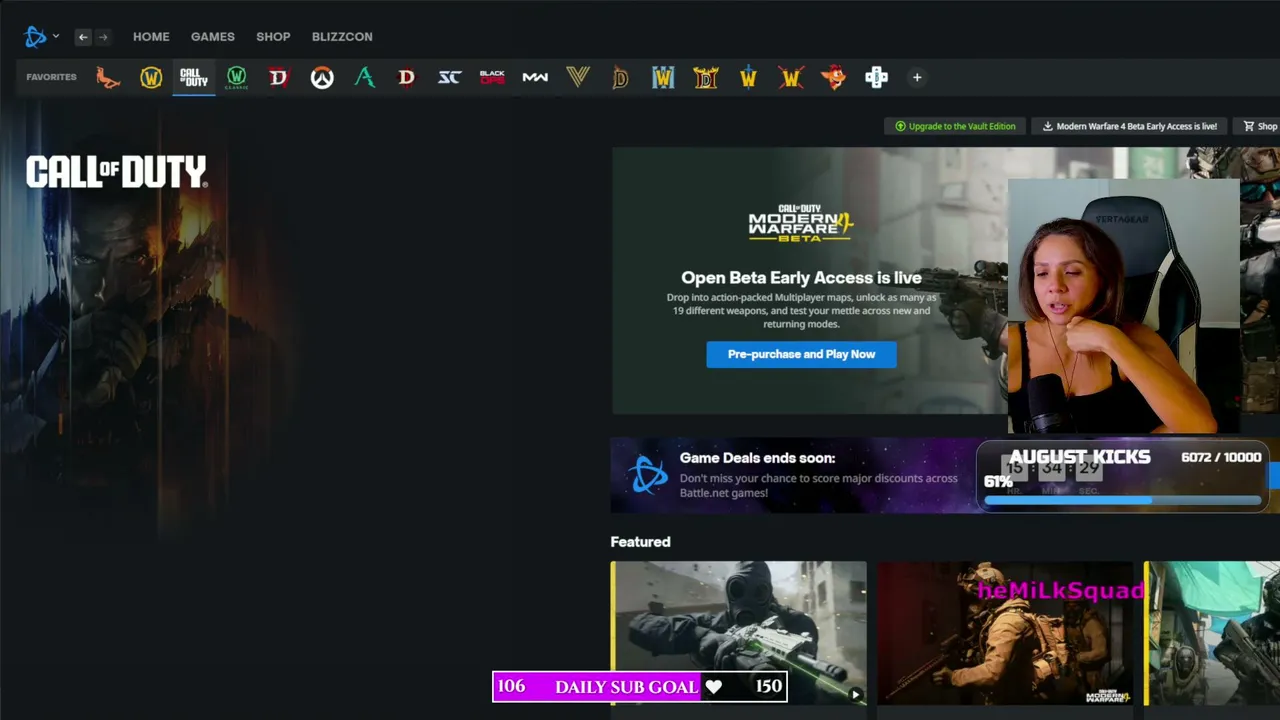Select the Overwatch icon in favorites
This screenshot has width=1280, height=720.
click(x=322, y=77)
